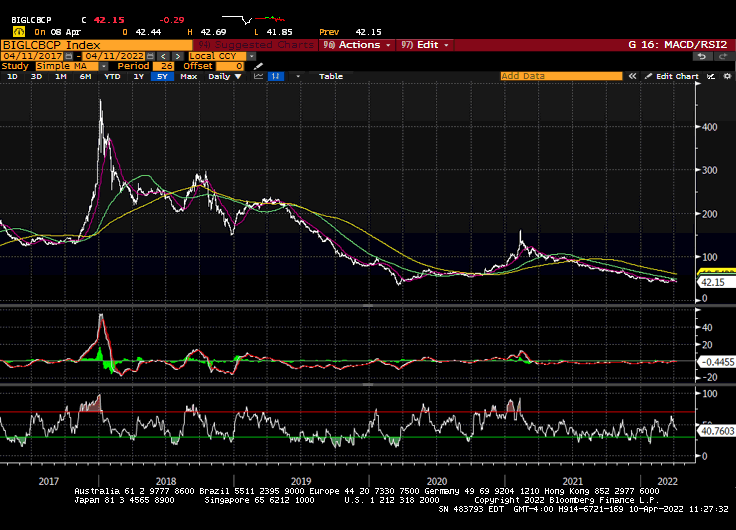Click the 40.7603 RSI value label
The image size is (736, 530).
[x=716, y=431]
